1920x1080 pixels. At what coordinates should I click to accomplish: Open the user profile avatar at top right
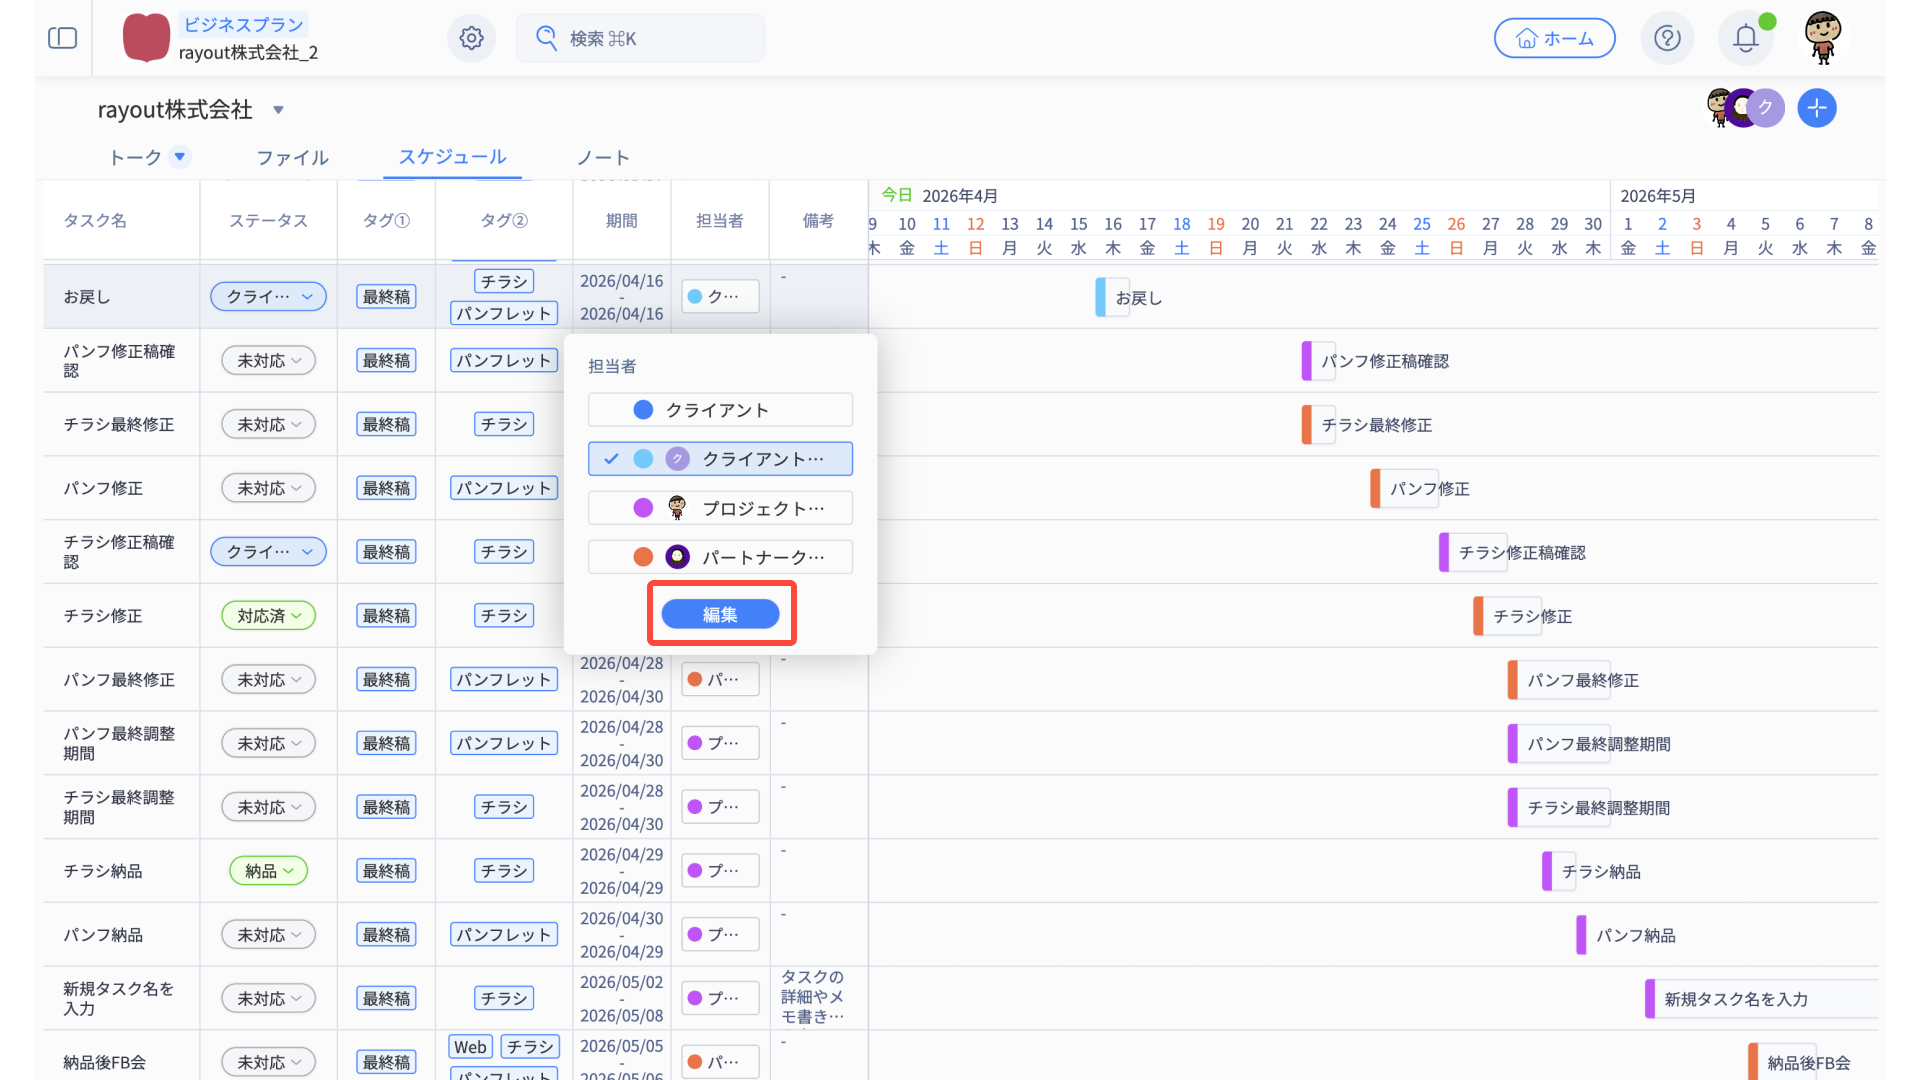(x=1823, y=38)
